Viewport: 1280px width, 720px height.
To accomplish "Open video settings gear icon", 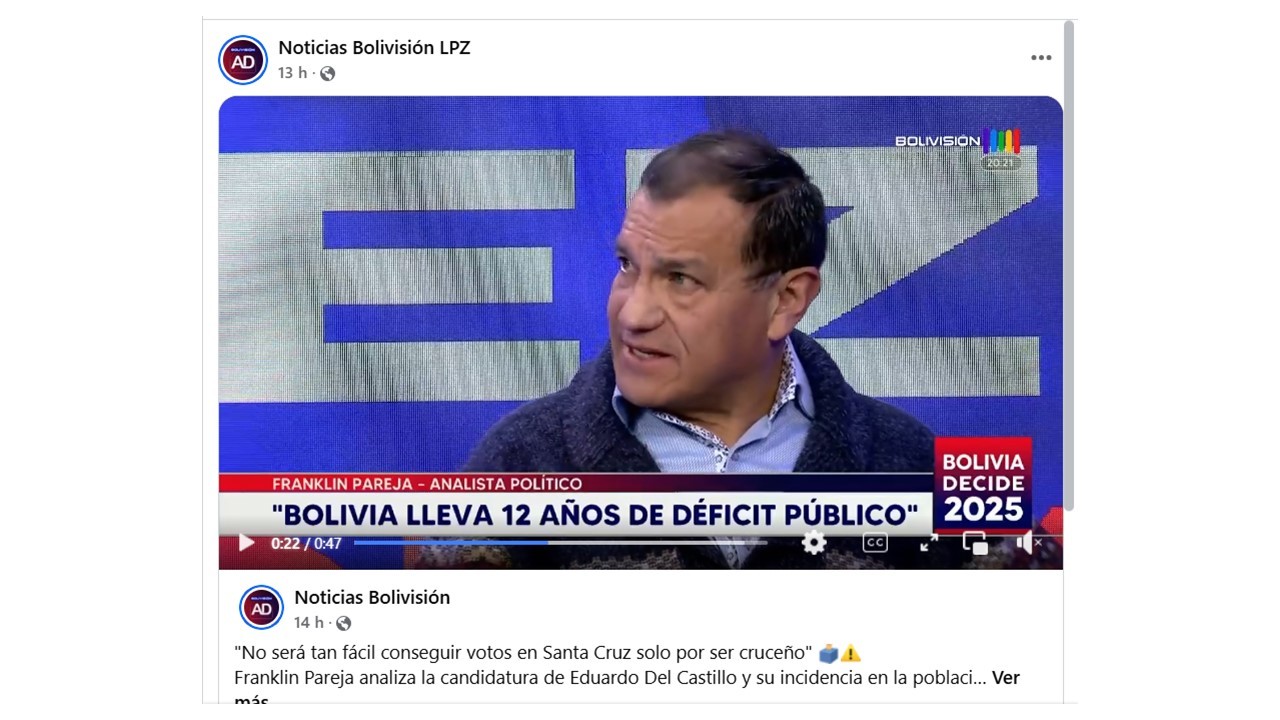I will (814, 542).
